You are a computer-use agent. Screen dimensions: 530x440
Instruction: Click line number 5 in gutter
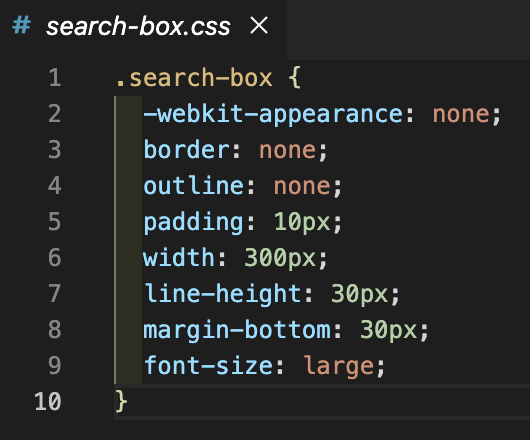tap(54, 222)
